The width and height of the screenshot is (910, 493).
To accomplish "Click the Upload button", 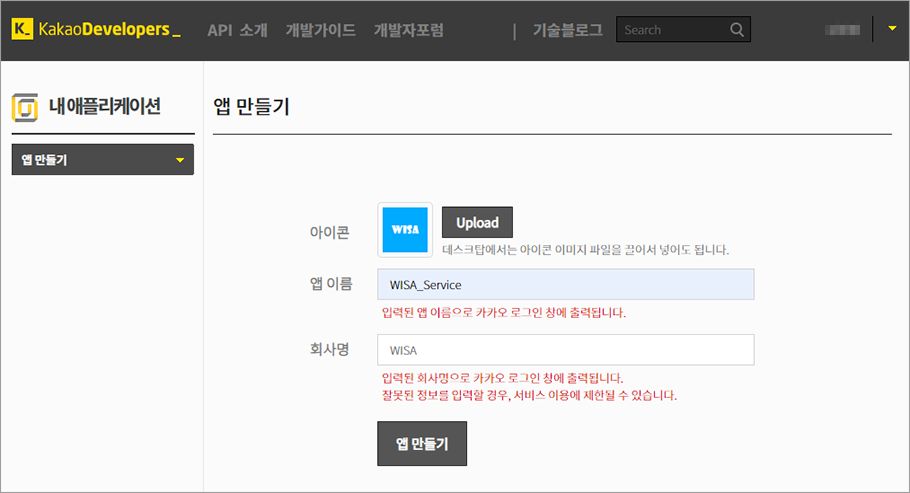I will pyautogui.click(x=477, y=222).
